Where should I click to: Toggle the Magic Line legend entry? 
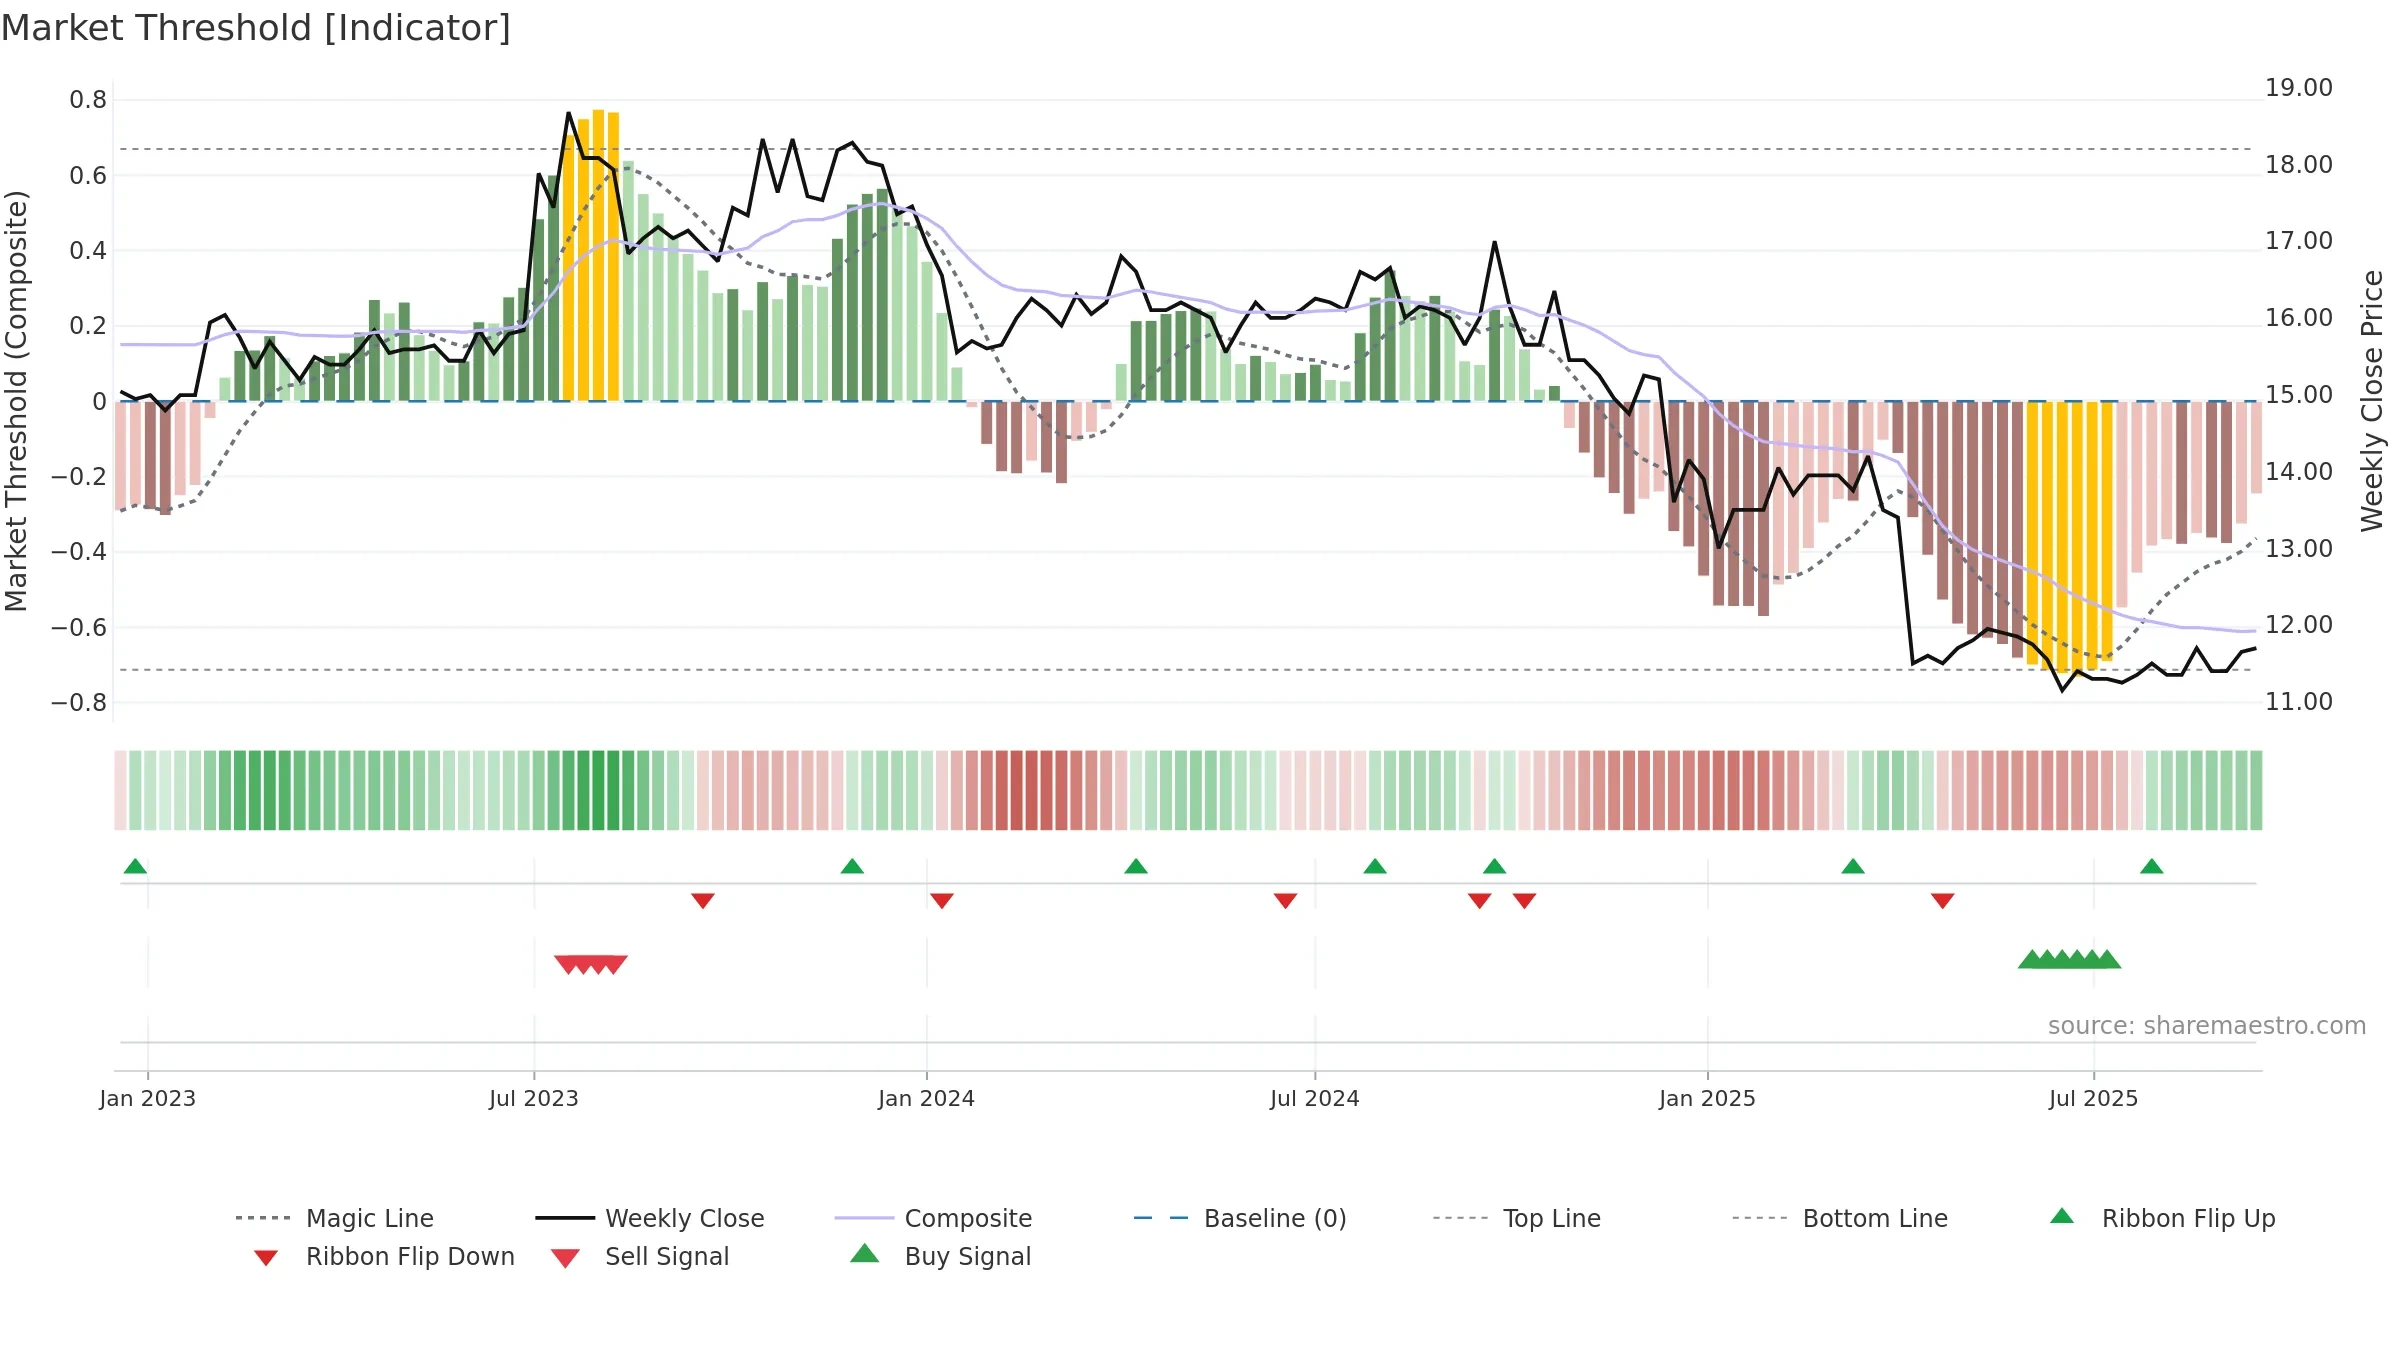coord(335,1218)
